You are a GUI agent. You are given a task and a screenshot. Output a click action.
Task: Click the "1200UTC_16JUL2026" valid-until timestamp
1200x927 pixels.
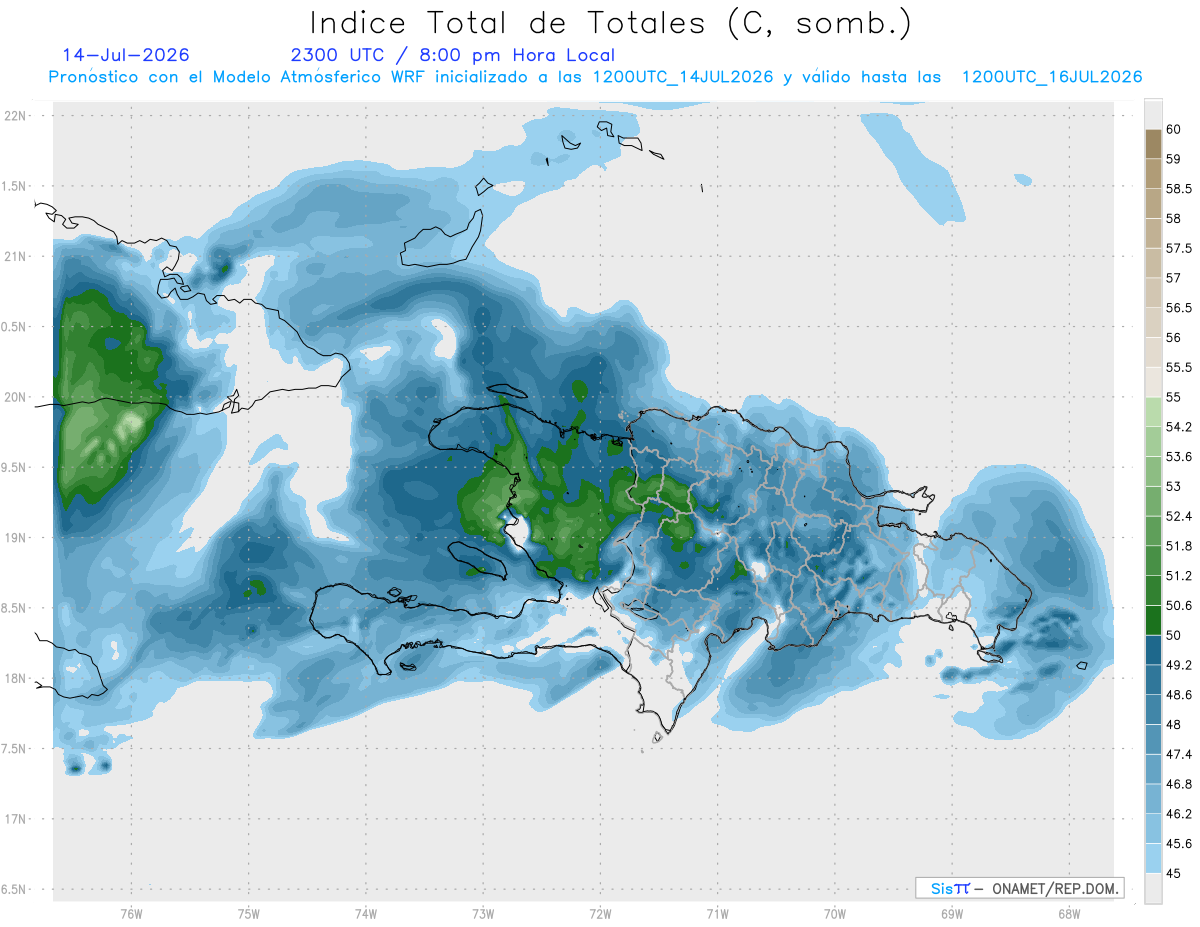coord(1052,77)
